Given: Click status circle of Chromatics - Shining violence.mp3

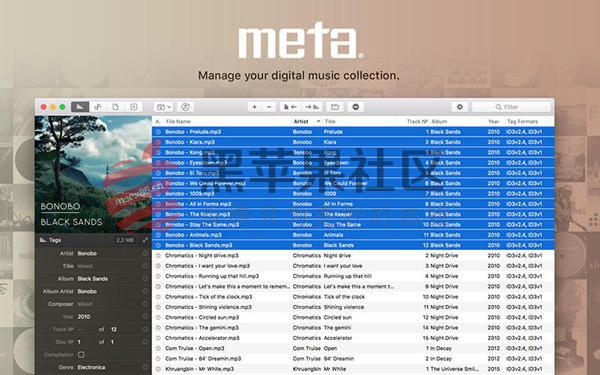Looking at the screenshot, I should pos(158,307).
